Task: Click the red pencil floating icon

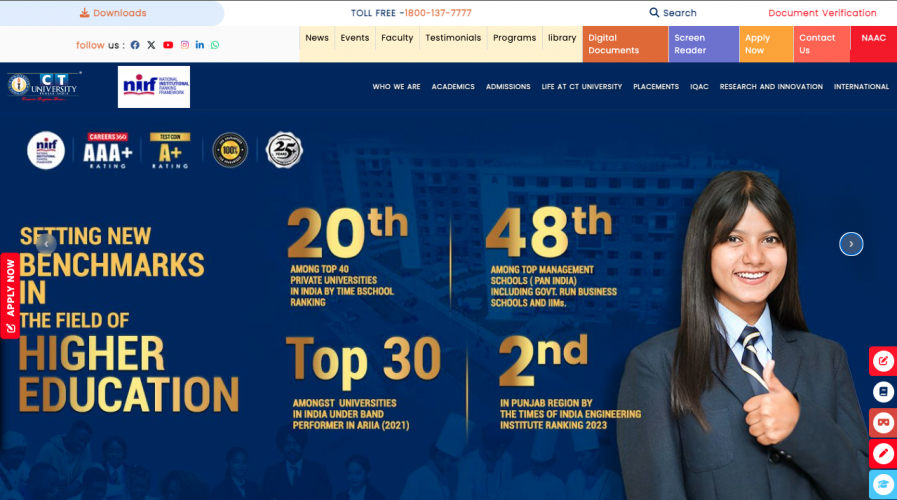Action: click(883, 454)
